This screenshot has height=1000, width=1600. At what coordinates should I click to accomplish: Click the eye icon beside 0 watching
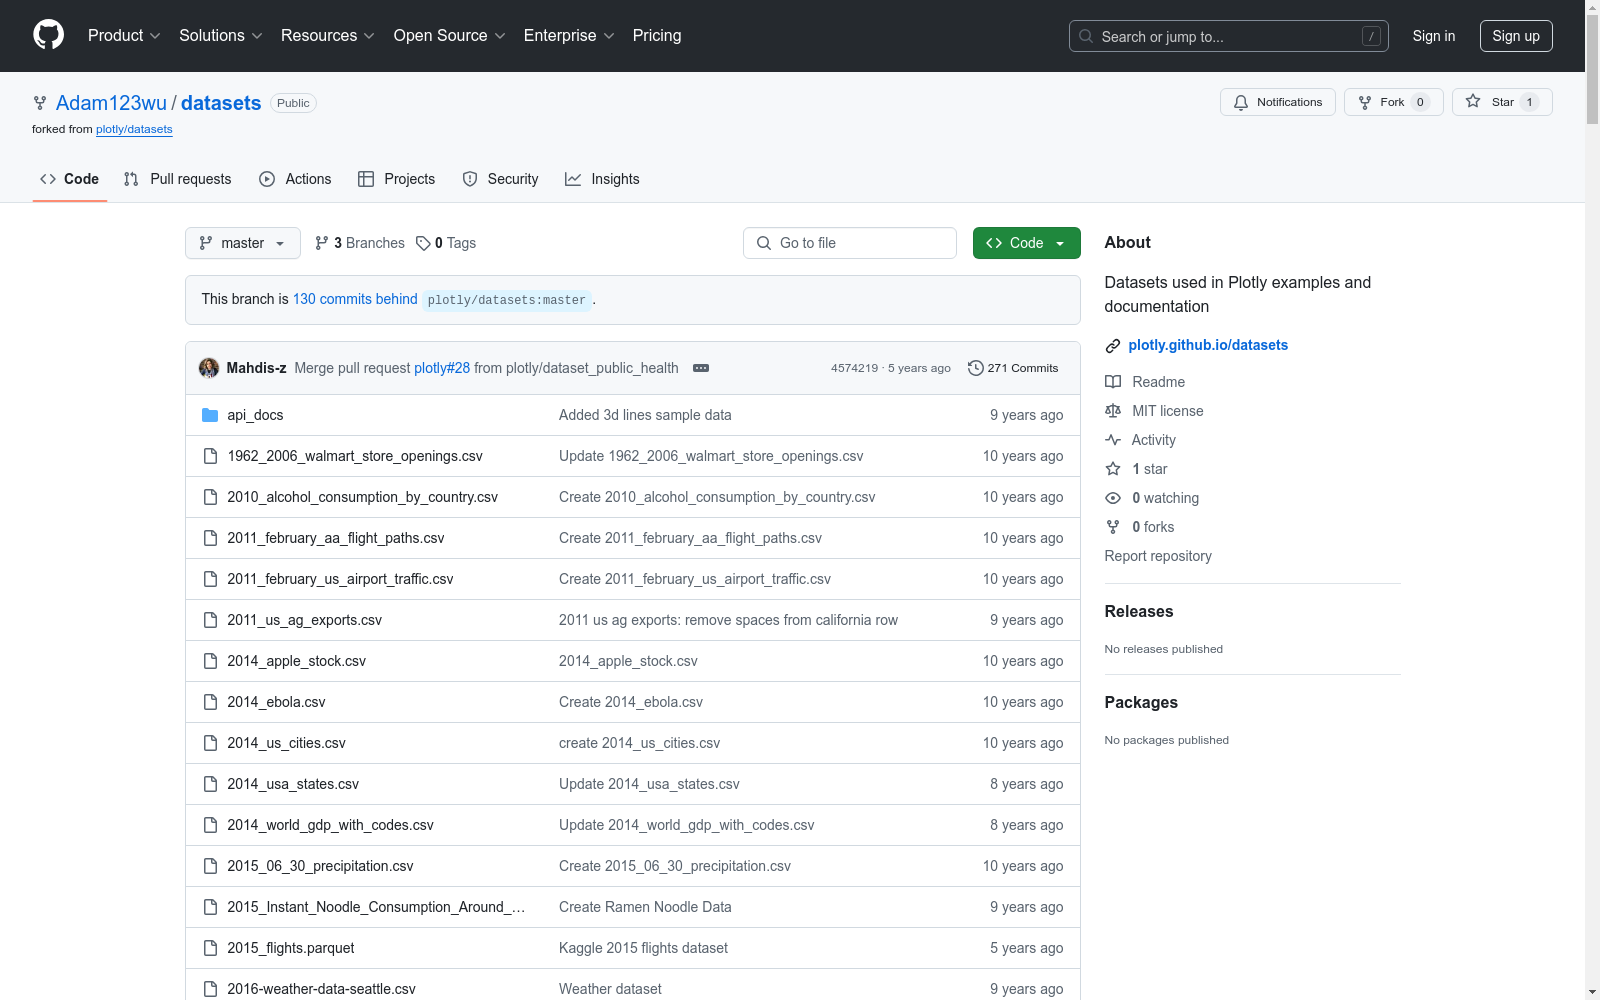(1113, 498)
